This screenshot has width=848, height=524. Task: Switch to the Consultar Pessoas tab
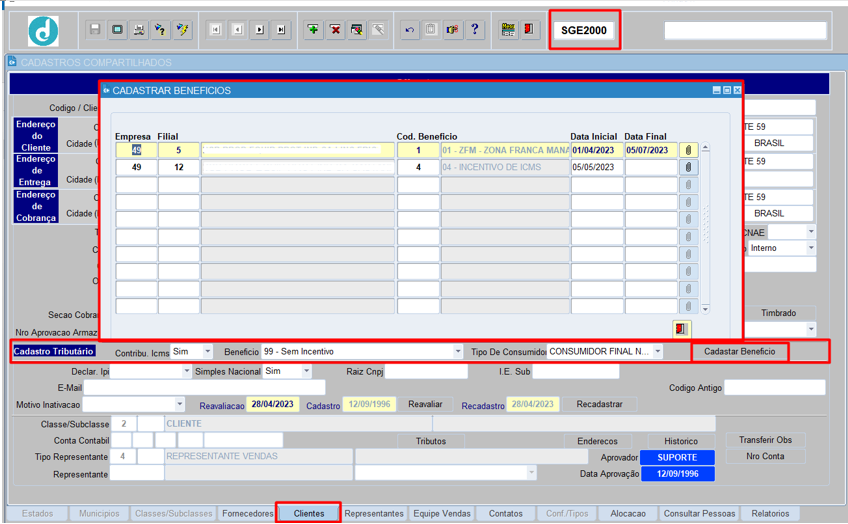pos(699,513)
